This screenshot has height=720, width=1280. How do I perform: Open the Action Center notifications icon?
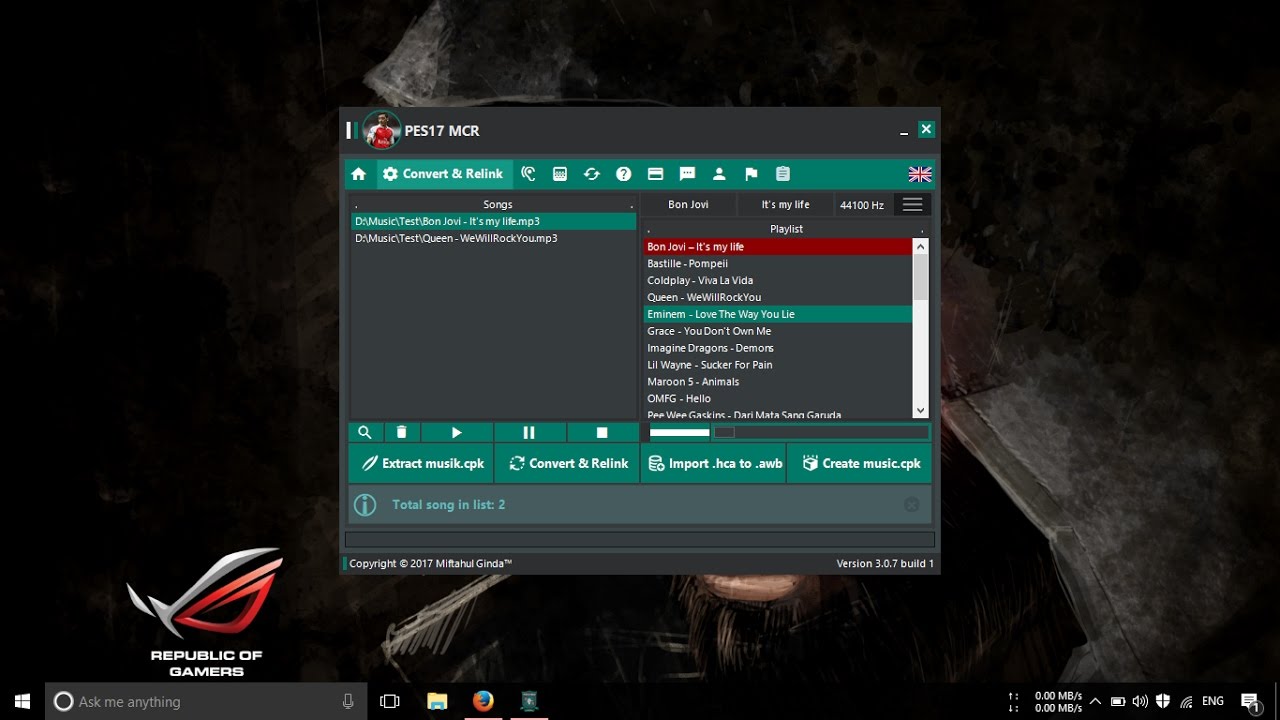1250,702
